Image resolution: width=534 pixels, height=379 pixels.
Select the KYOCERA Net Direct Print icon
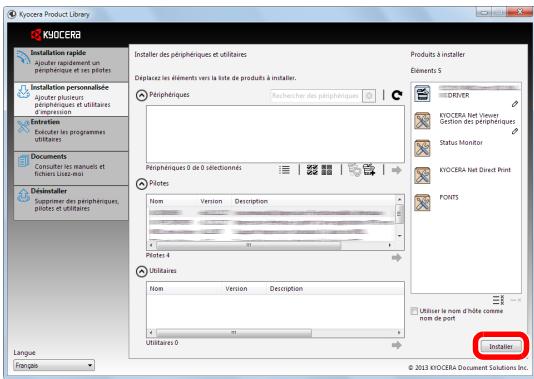422,175
